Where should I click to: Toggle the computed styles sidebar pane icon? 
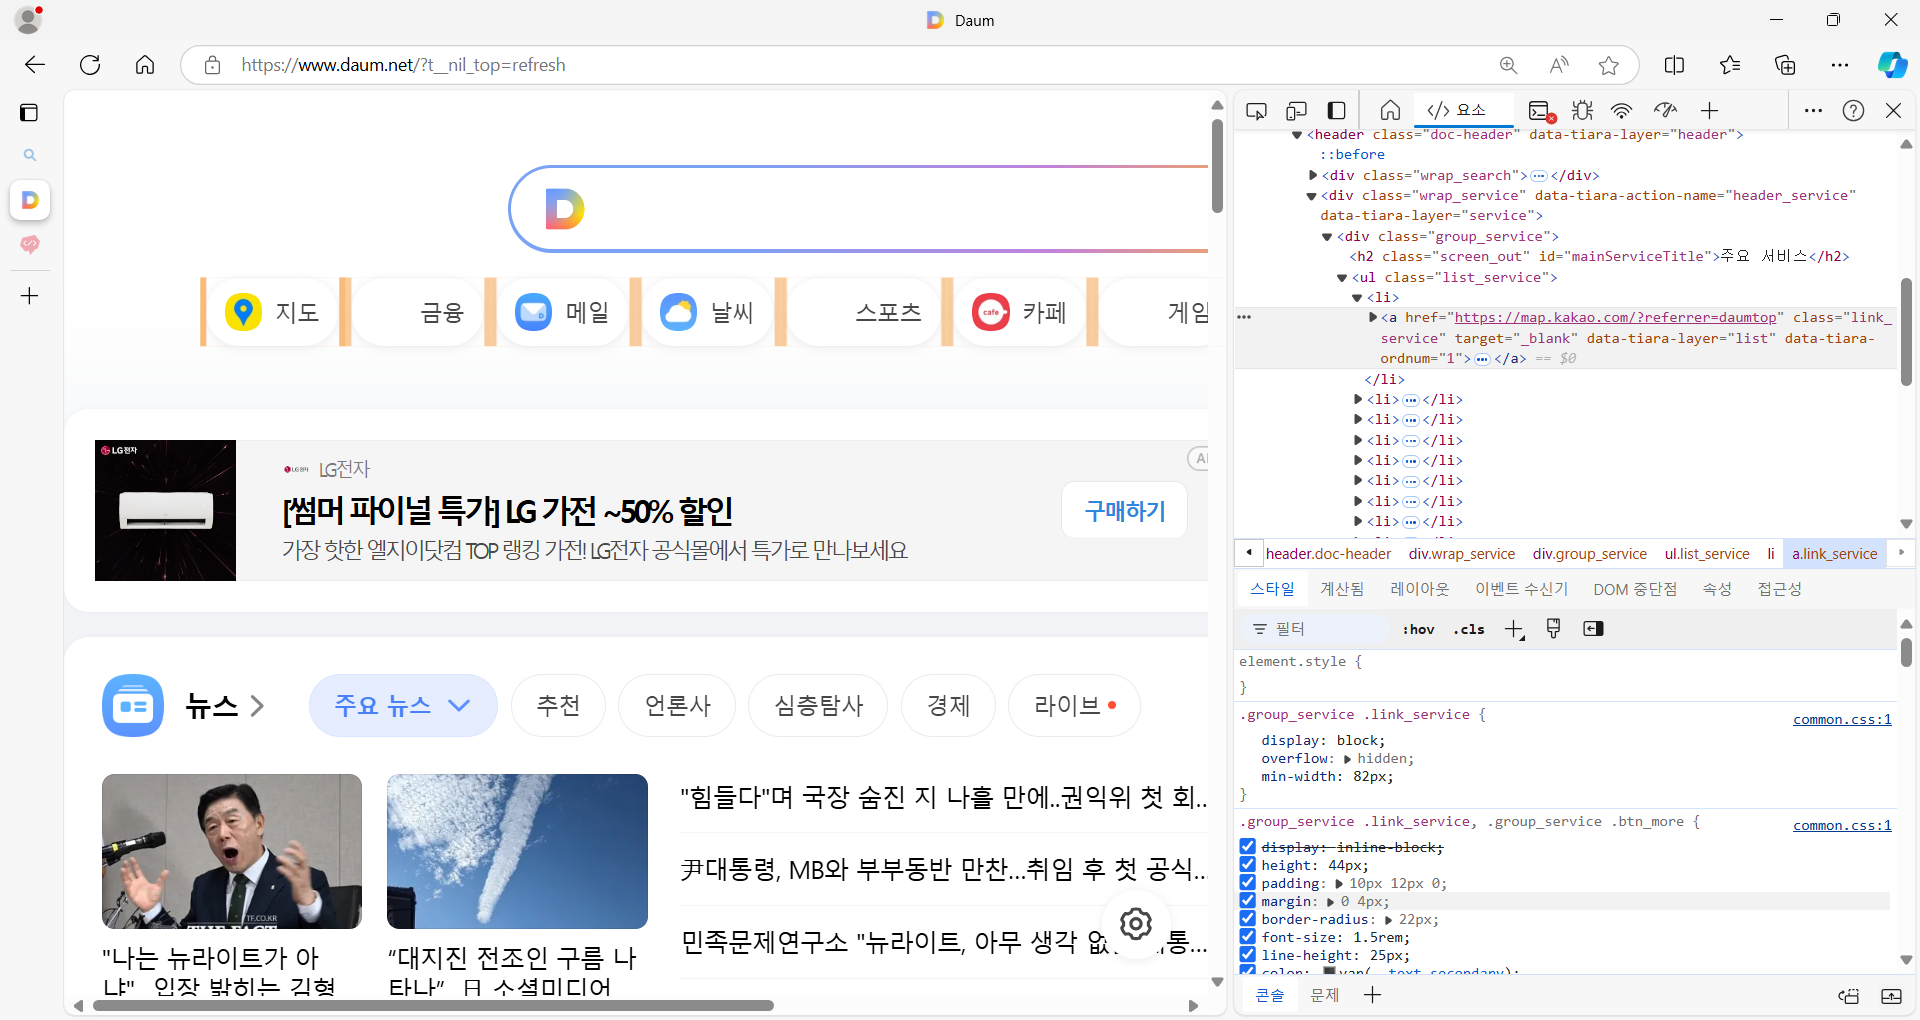click(1593, 628)
